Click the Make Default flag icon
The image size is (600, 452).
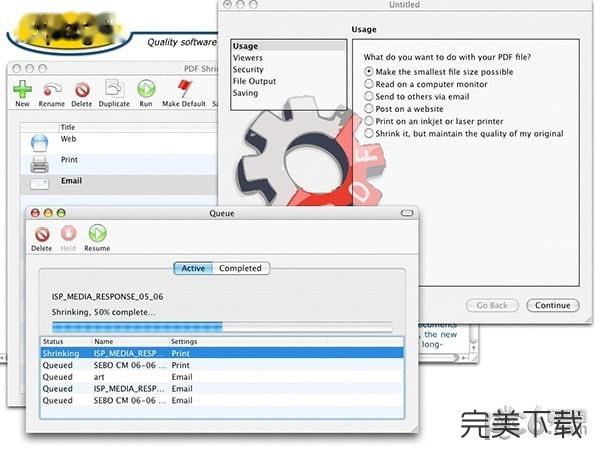[x=184, y=89]
